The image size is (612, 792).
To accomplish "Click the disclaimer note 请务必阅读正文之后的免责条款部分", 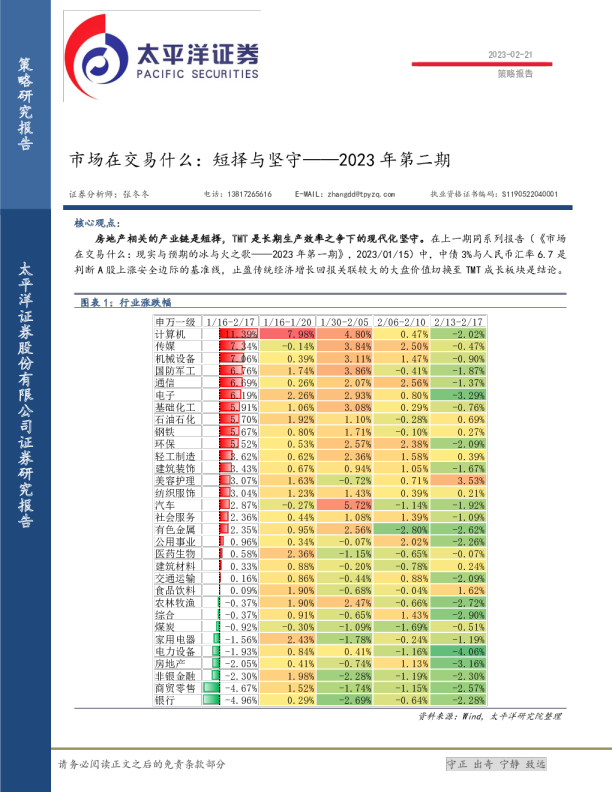I will pos(141,764).
